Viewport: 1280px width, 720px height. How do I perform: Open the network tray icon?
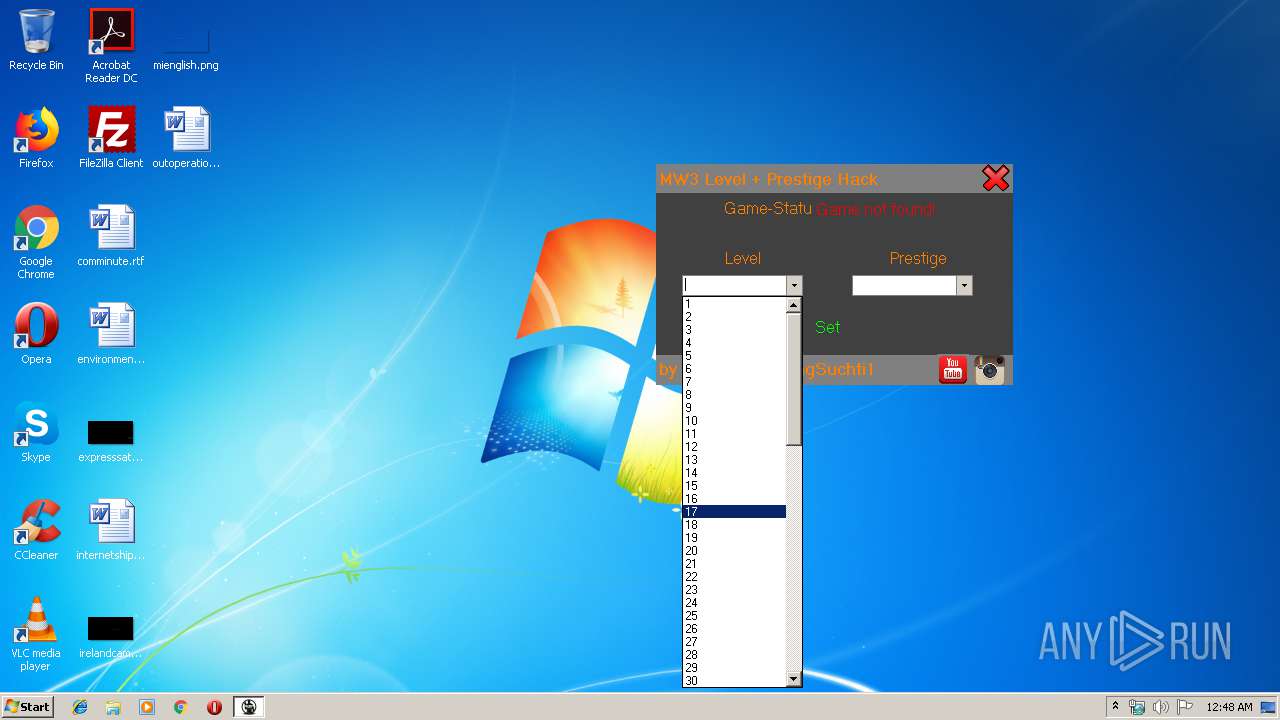pyautogui.click(x=1137, y=707)
